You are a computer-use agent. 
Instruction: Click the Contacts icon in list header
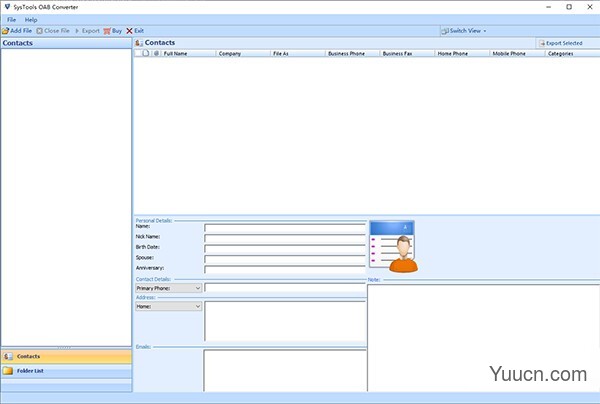139,43
